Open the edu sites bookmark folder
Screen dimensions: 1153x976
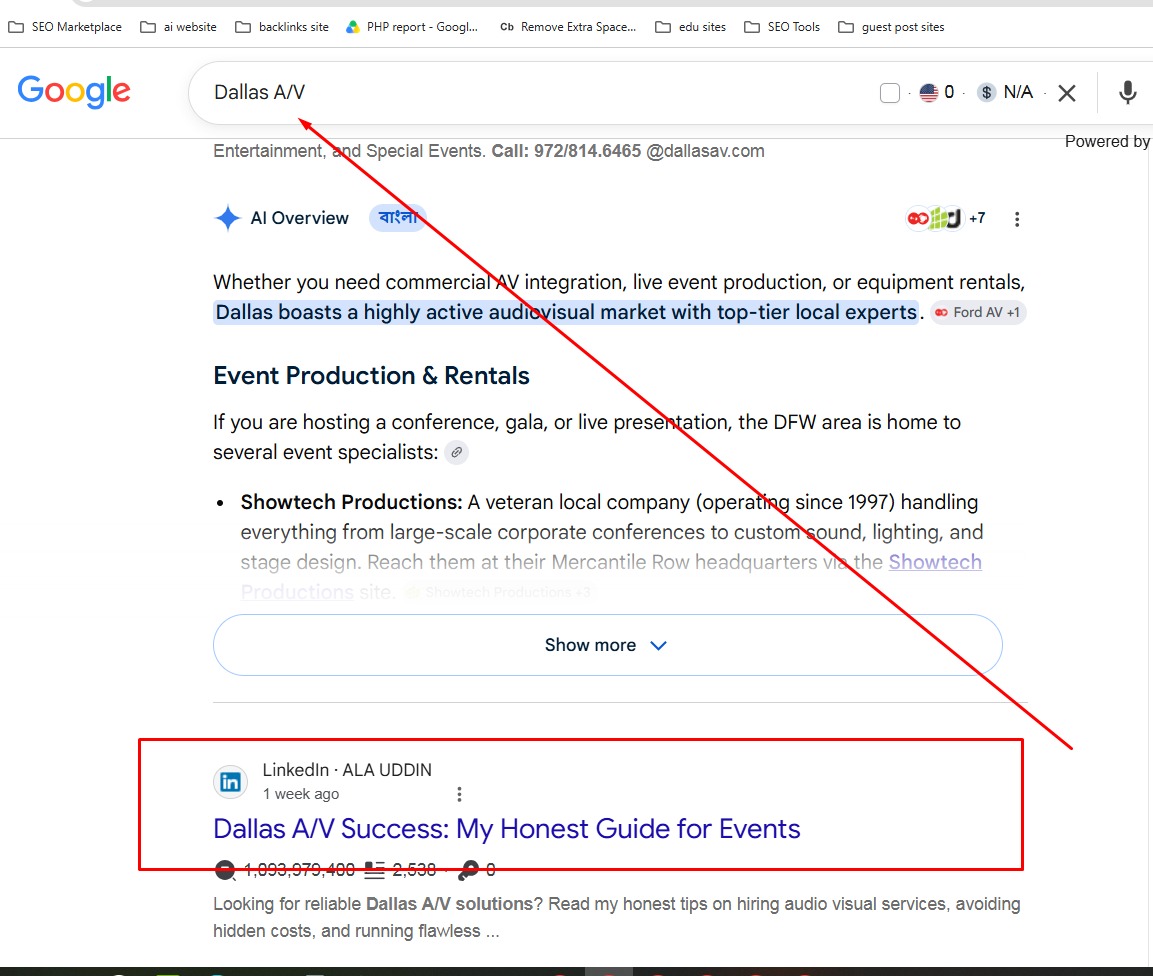point(690,27)
